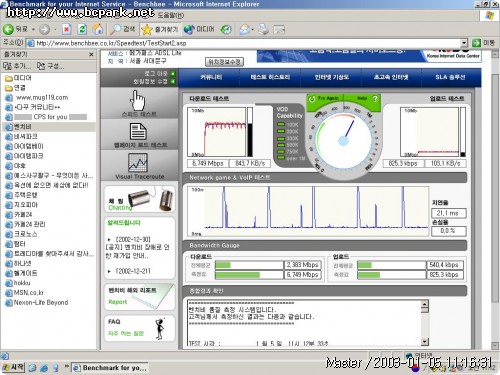Open the Media (미디어) toolbar button
Screen dimensions: 500x375
coord(199,30)
